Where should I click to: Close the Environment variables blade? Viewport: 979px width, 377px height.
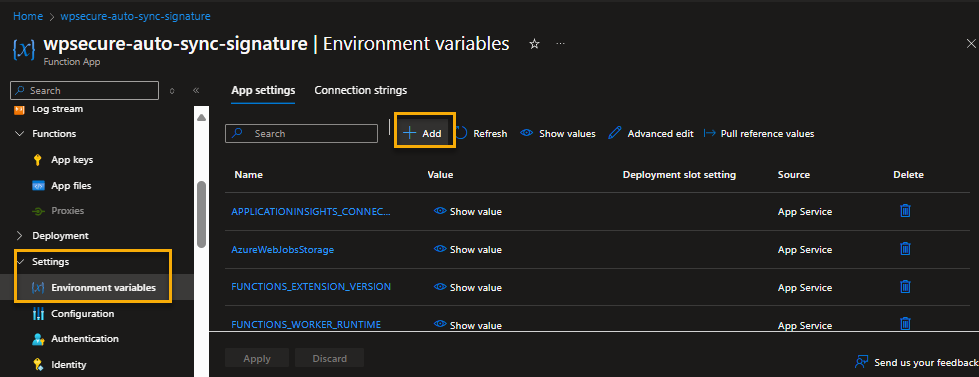pos(971,44)
